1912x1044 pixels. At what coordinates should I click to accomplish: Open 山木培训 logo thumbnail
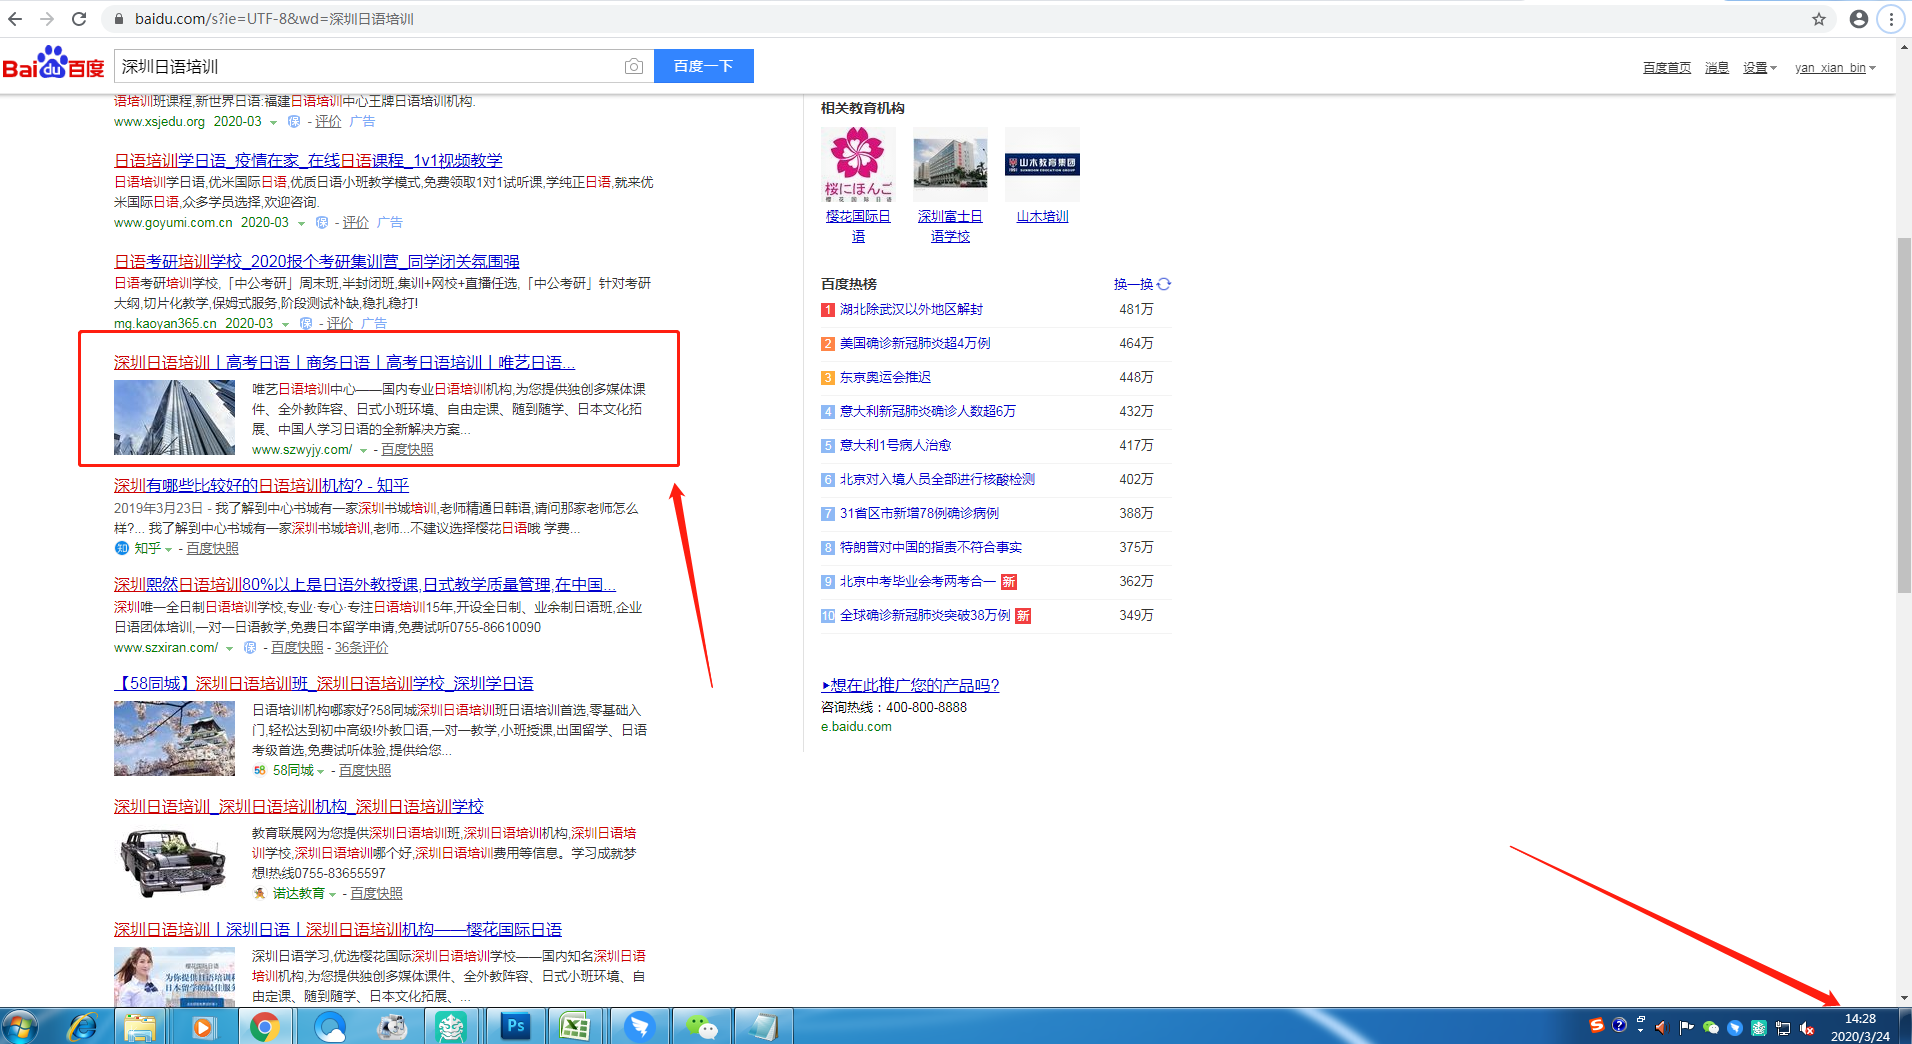pos(1042,164)
